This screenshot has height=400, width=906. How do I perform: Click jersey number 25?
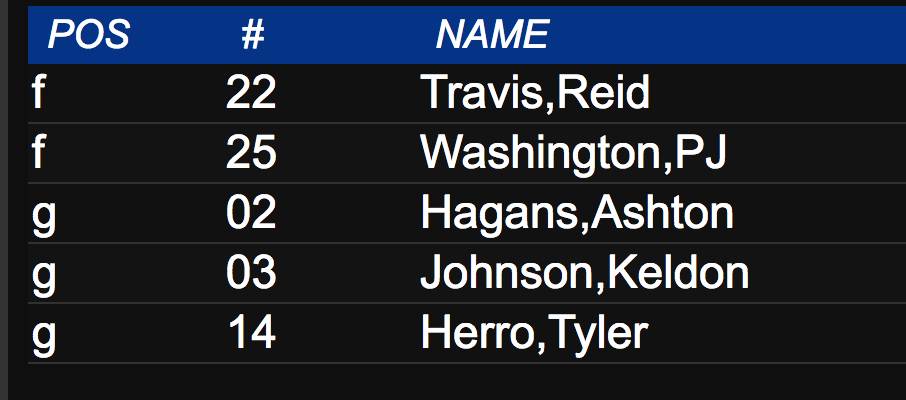251,153
